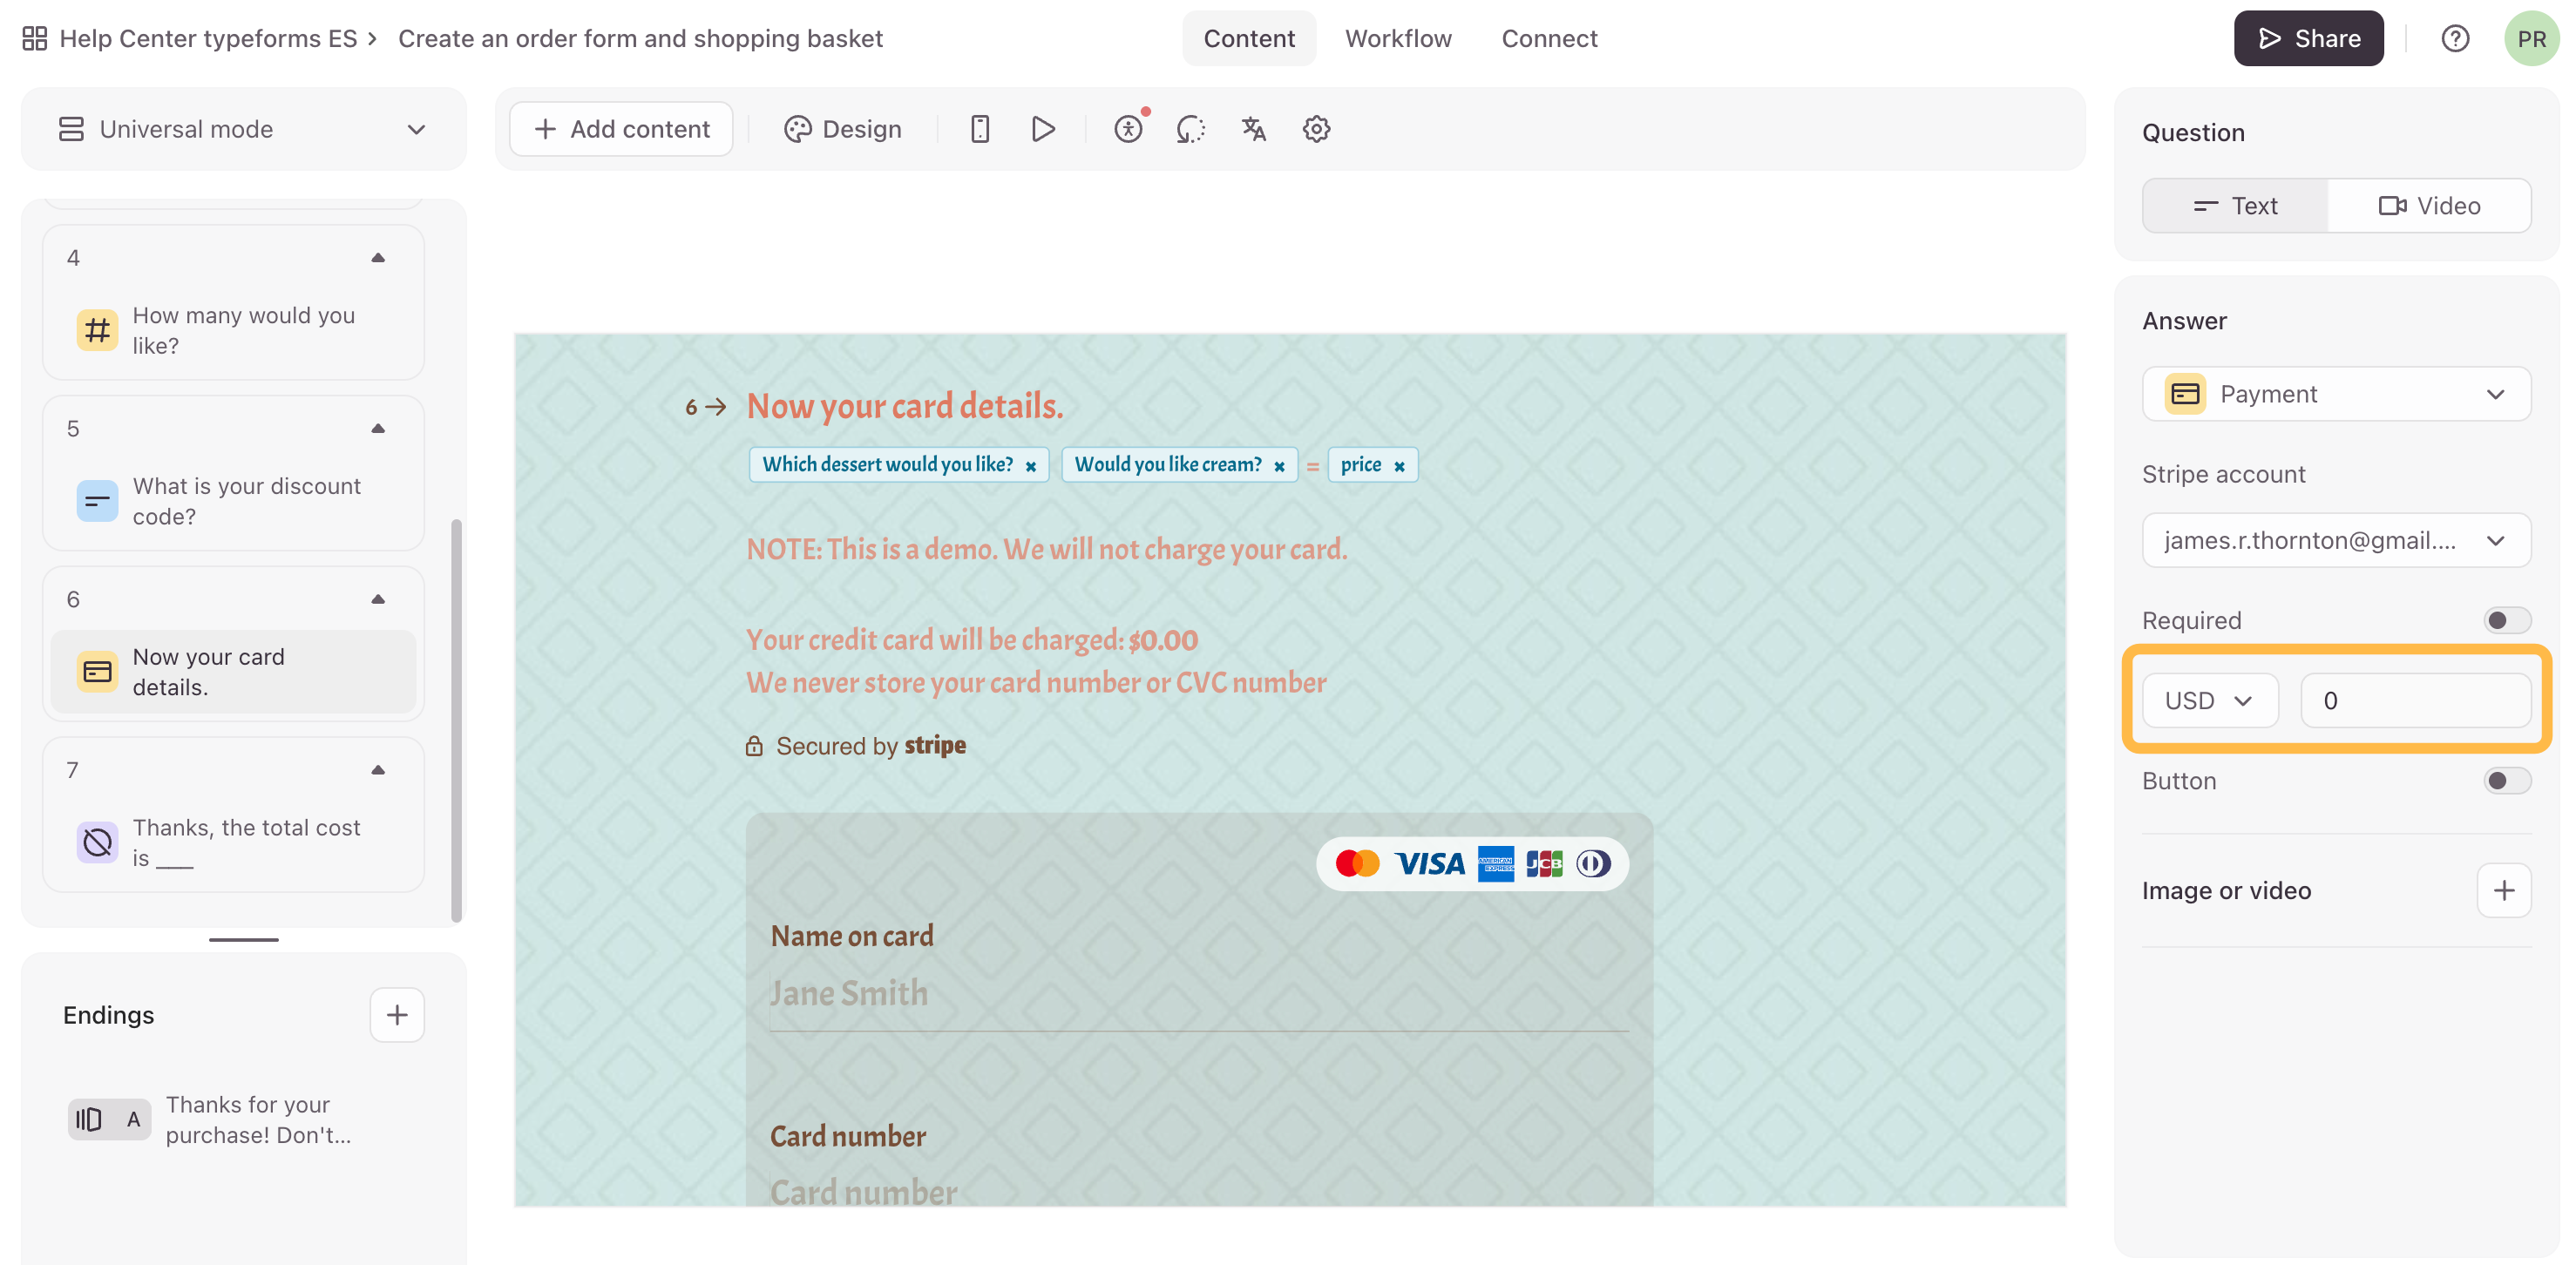Select 'What is your discount code?' question
Image resolution: width=2576 pixels, height=1265 pixels.
(233, 501)
